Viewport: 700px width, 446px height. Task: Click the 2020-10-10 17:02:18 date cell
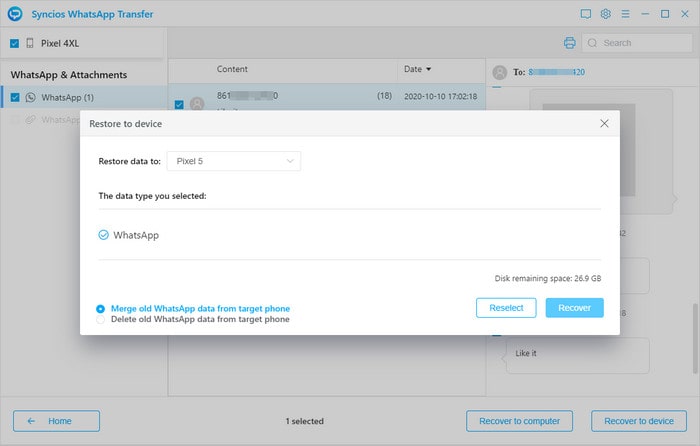(441, 96)
